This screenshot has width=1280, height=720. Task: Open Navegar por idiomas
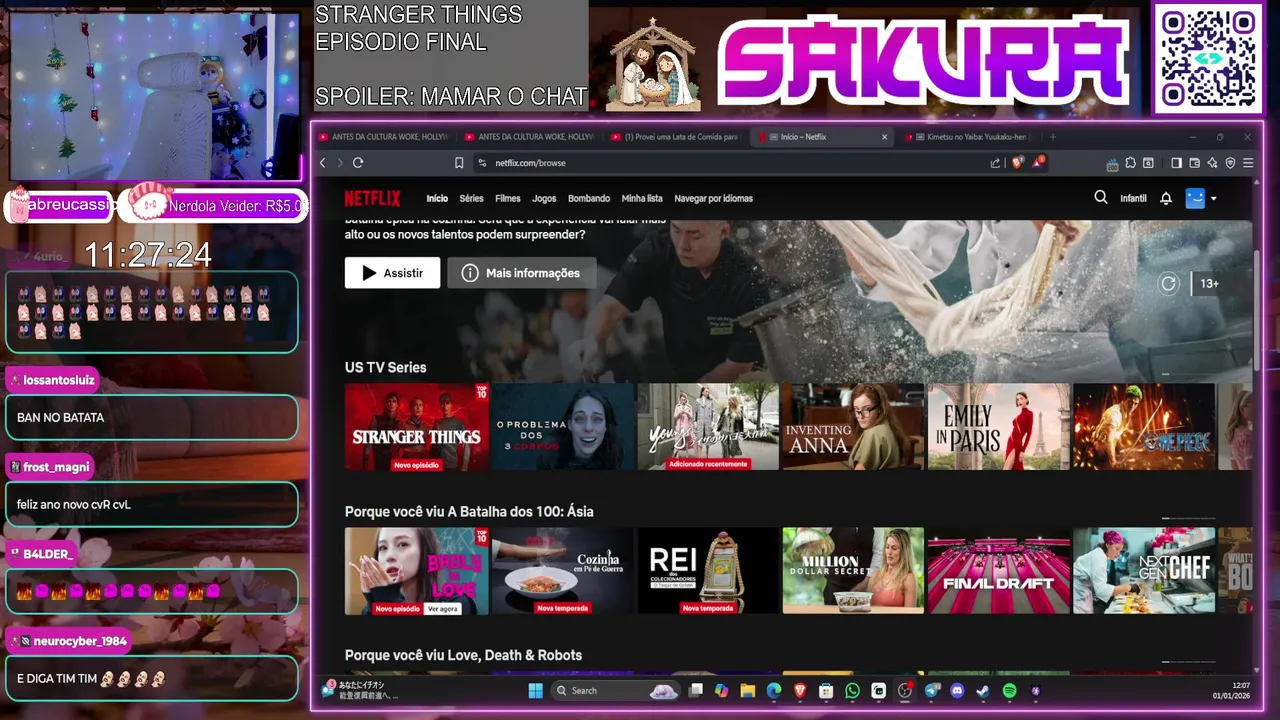pyautogui.click(x=714, y=198)
